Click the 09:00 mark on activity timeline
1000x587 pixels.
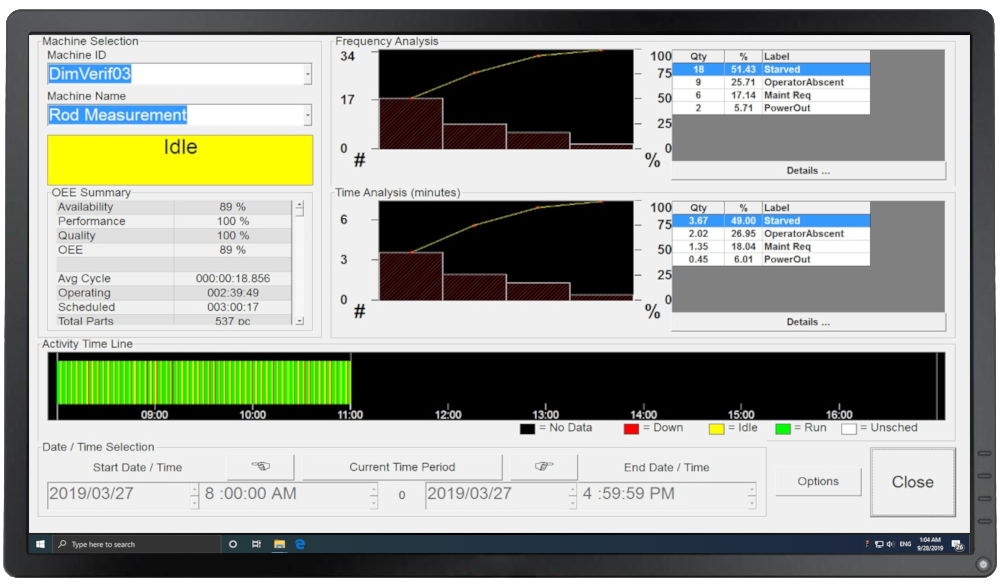pyautogui.click(x=154, y=414)
